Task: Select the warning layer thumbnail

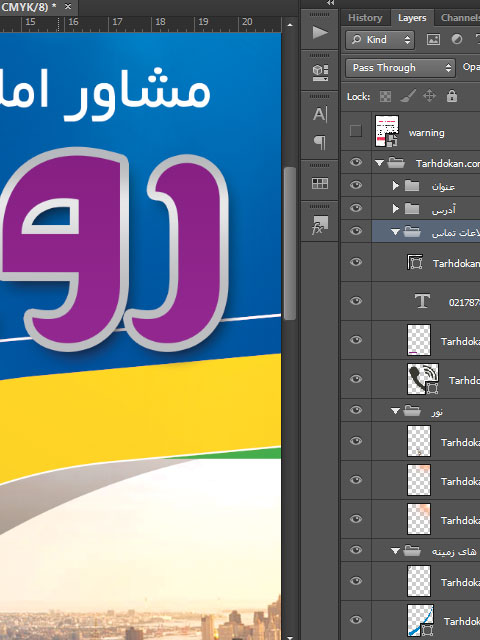Action: click(387, 131)
